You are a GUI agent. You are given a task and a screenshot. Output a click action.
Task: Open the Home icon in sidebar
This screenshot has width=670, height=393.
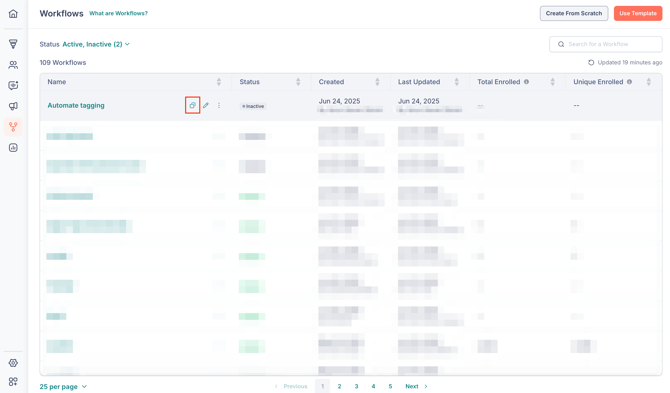point(13,14)
